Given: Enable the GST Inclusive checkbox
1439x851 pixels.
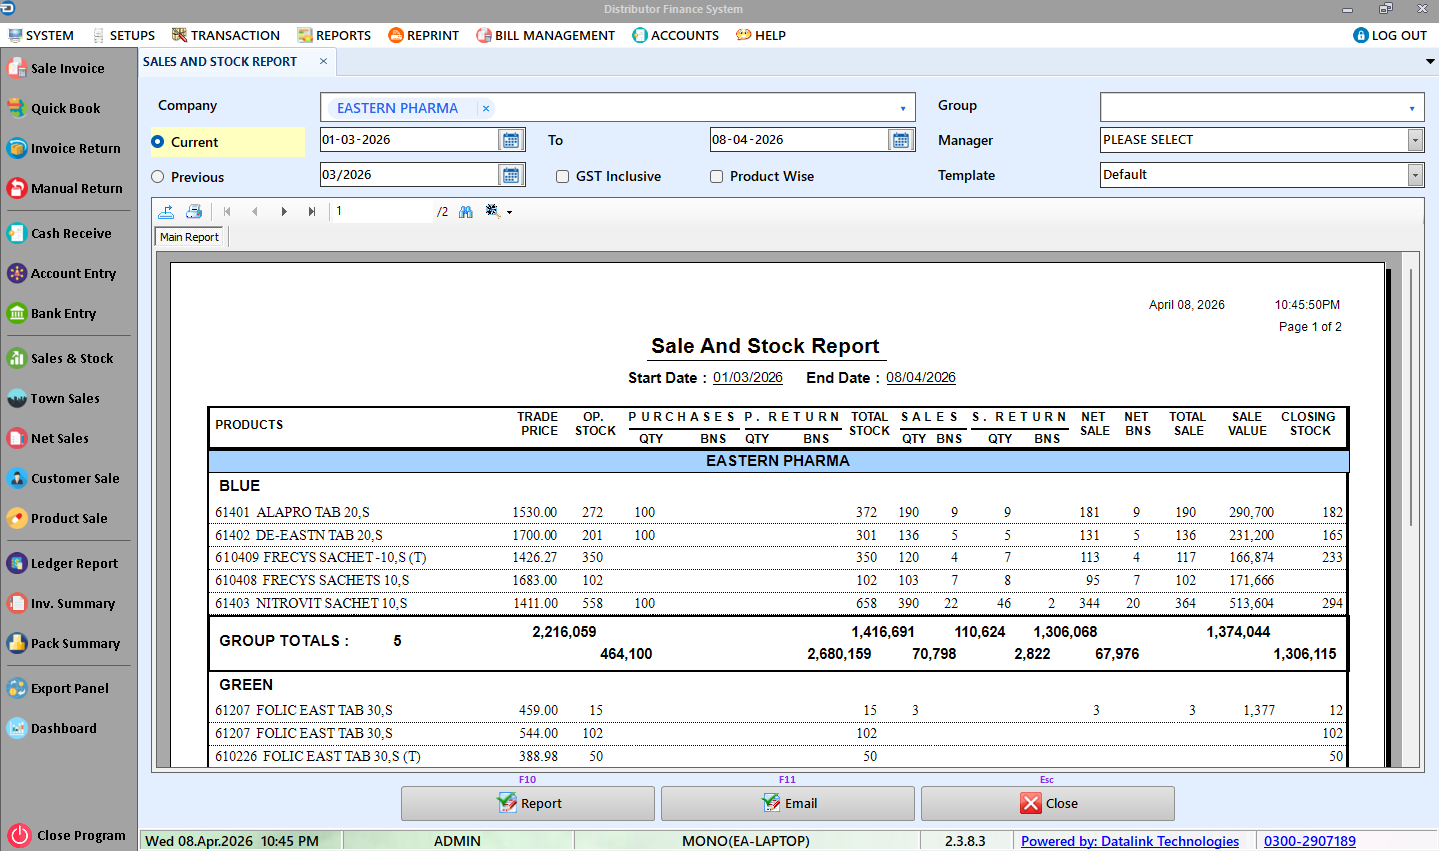Looking at the screenshot, I should (x=563, y=176).
